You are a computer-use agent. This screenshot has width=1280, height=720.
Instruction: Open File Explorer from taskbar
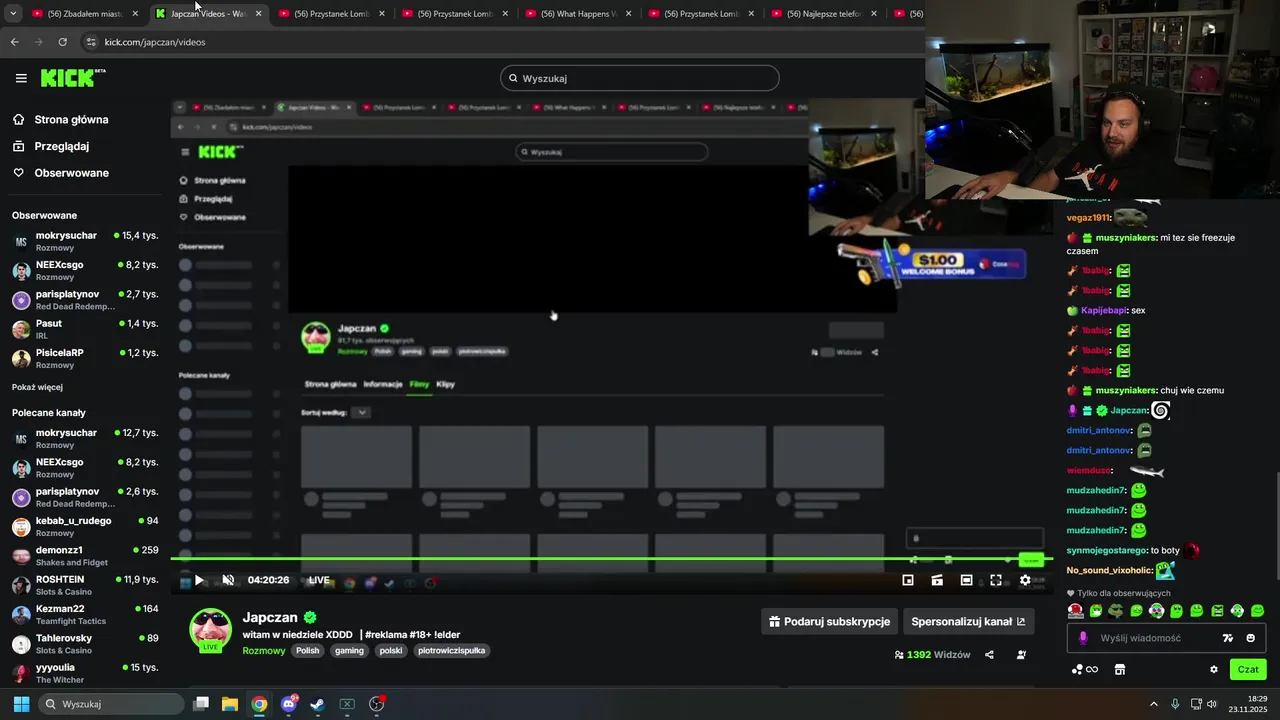230,704
